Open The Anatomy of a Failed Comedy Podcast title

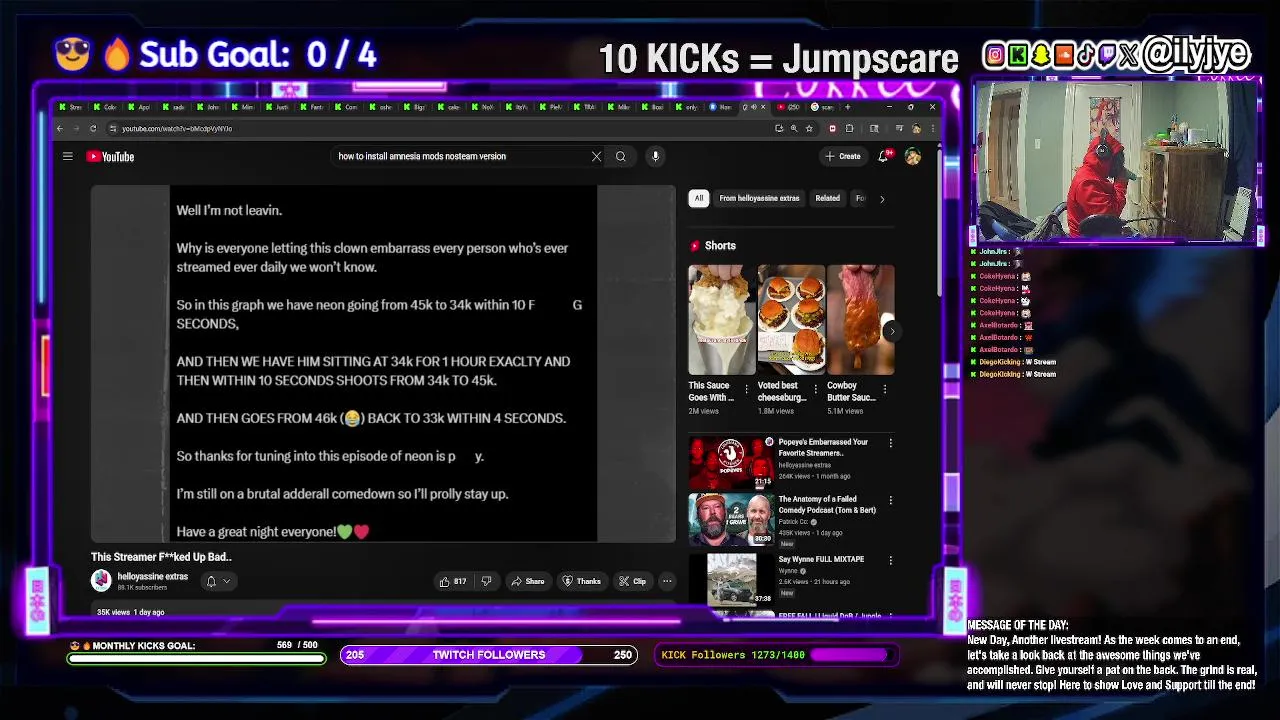827,504
